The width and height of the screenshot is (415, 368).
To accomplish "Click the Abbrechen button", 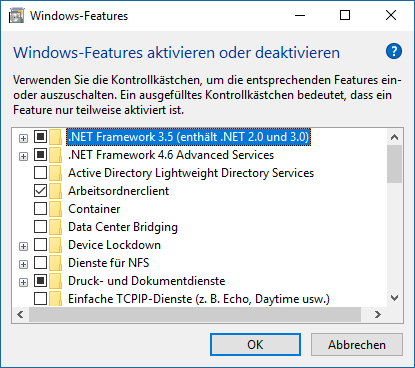I will (357, 345).
